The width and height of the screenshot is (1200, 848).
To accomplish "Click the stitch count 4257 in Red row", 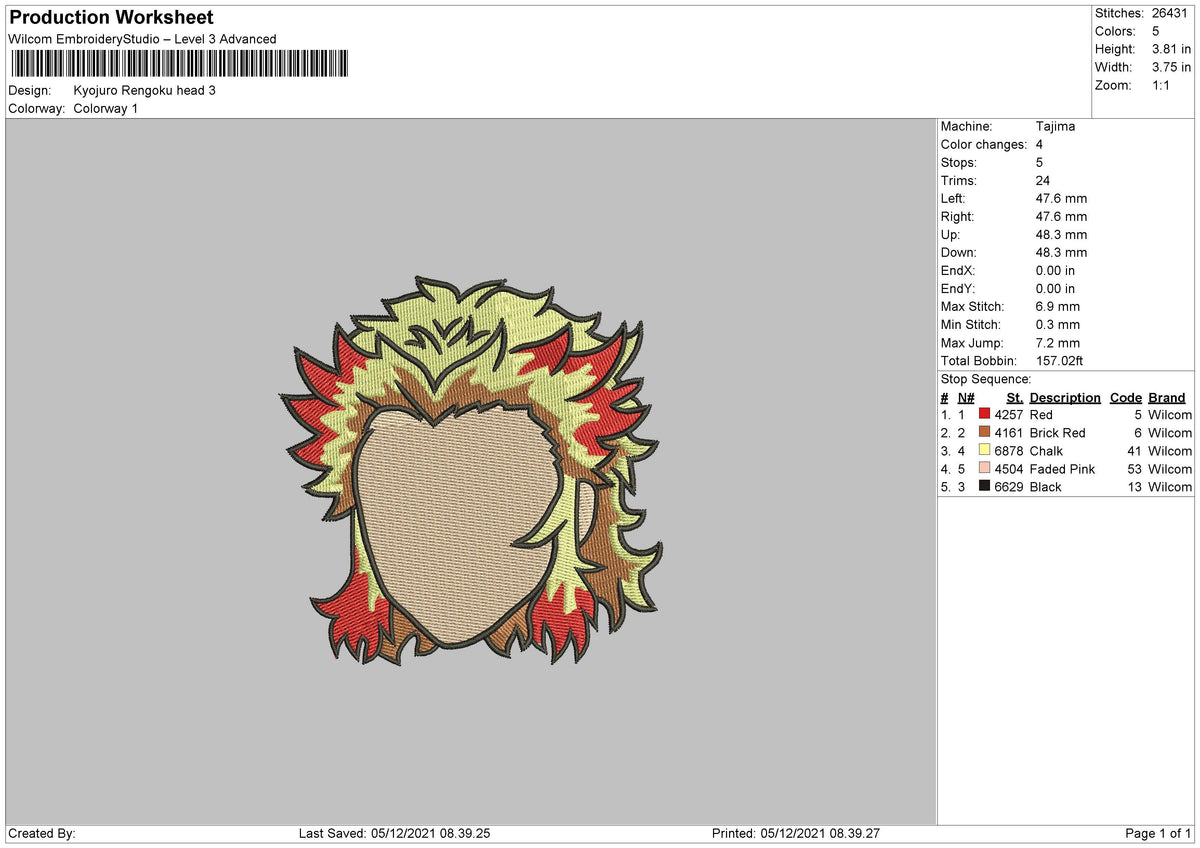I will point(1009,414).
